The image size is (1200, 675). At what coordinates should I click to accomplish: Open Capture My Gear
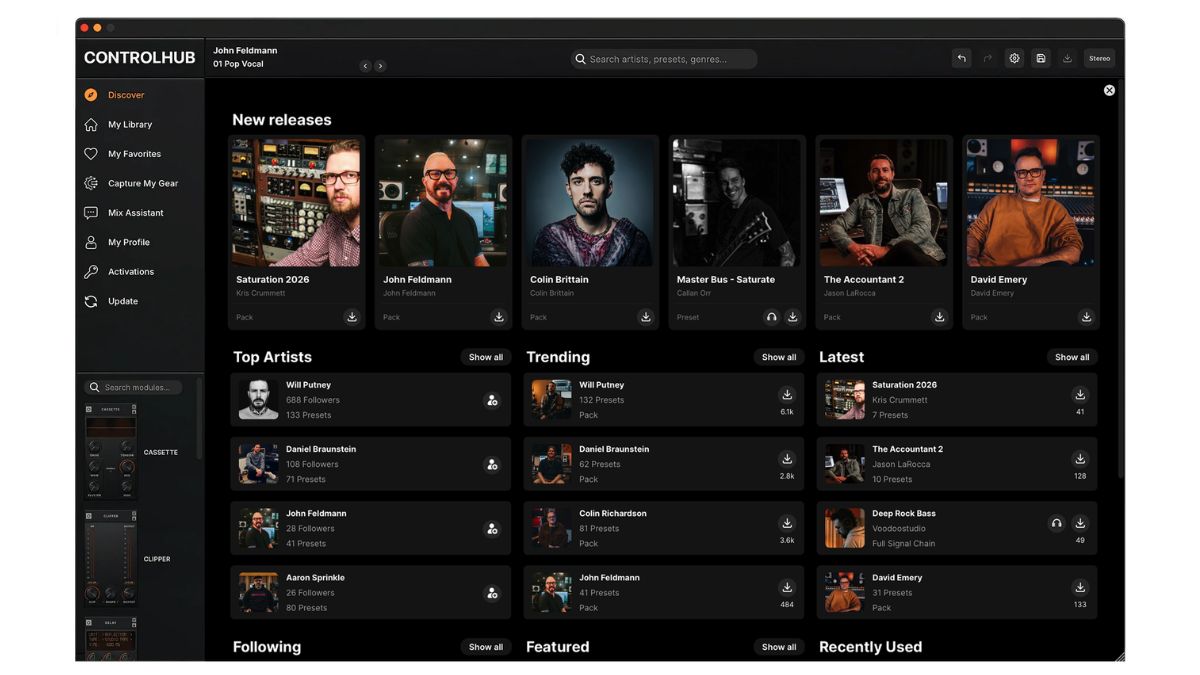143,184
